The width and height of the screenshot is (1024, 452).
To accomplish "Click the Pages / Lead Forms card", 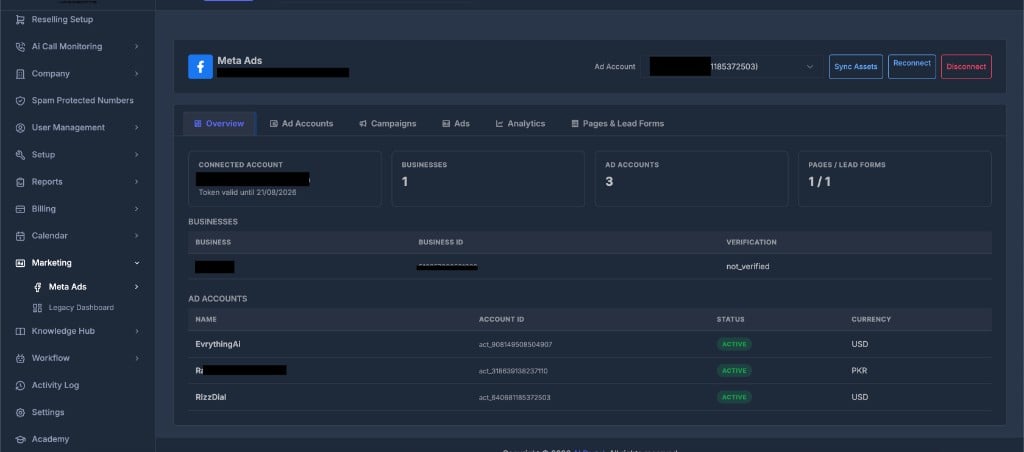I will point(895,179).
